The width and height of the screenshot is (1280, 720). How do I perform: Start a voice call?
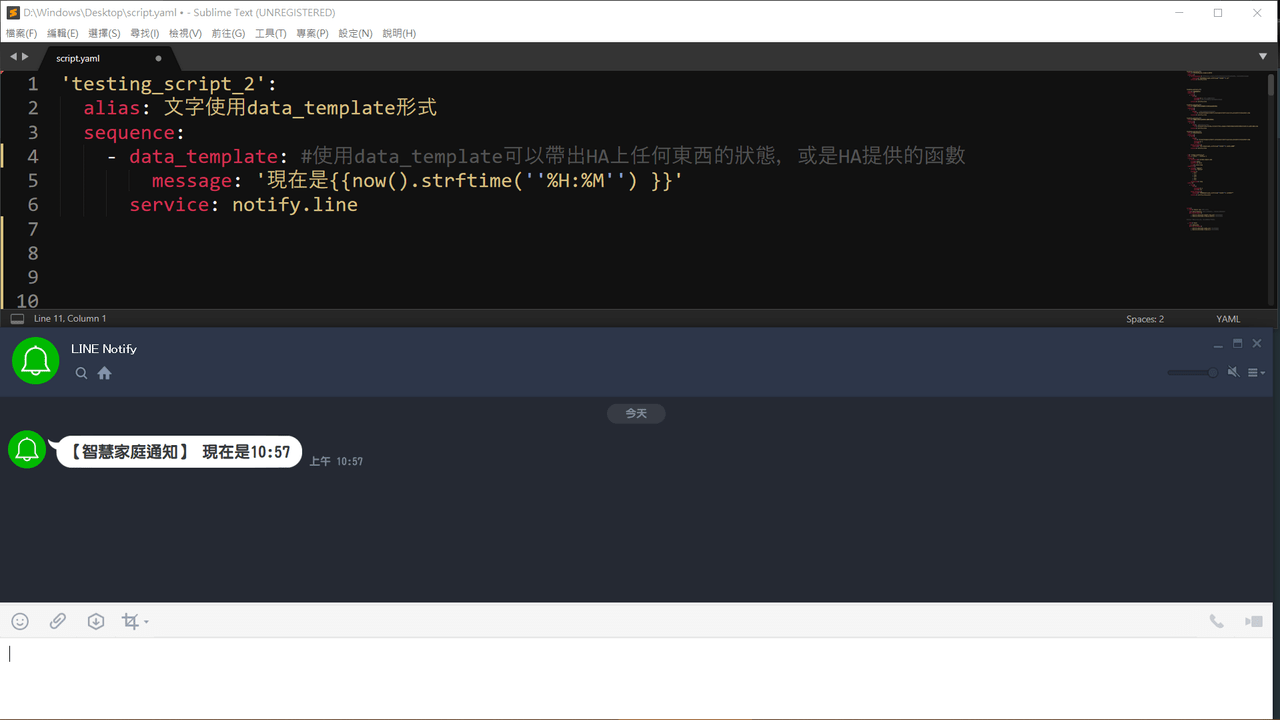1216,621
